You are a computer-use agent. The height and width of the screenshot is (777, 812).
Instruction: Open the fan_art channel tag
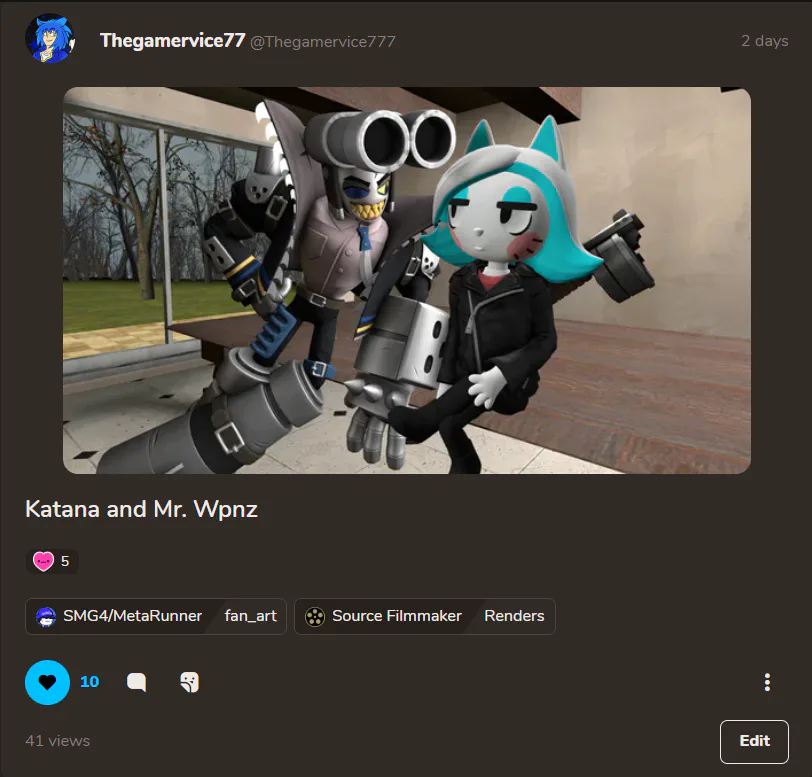click(251, 616)
